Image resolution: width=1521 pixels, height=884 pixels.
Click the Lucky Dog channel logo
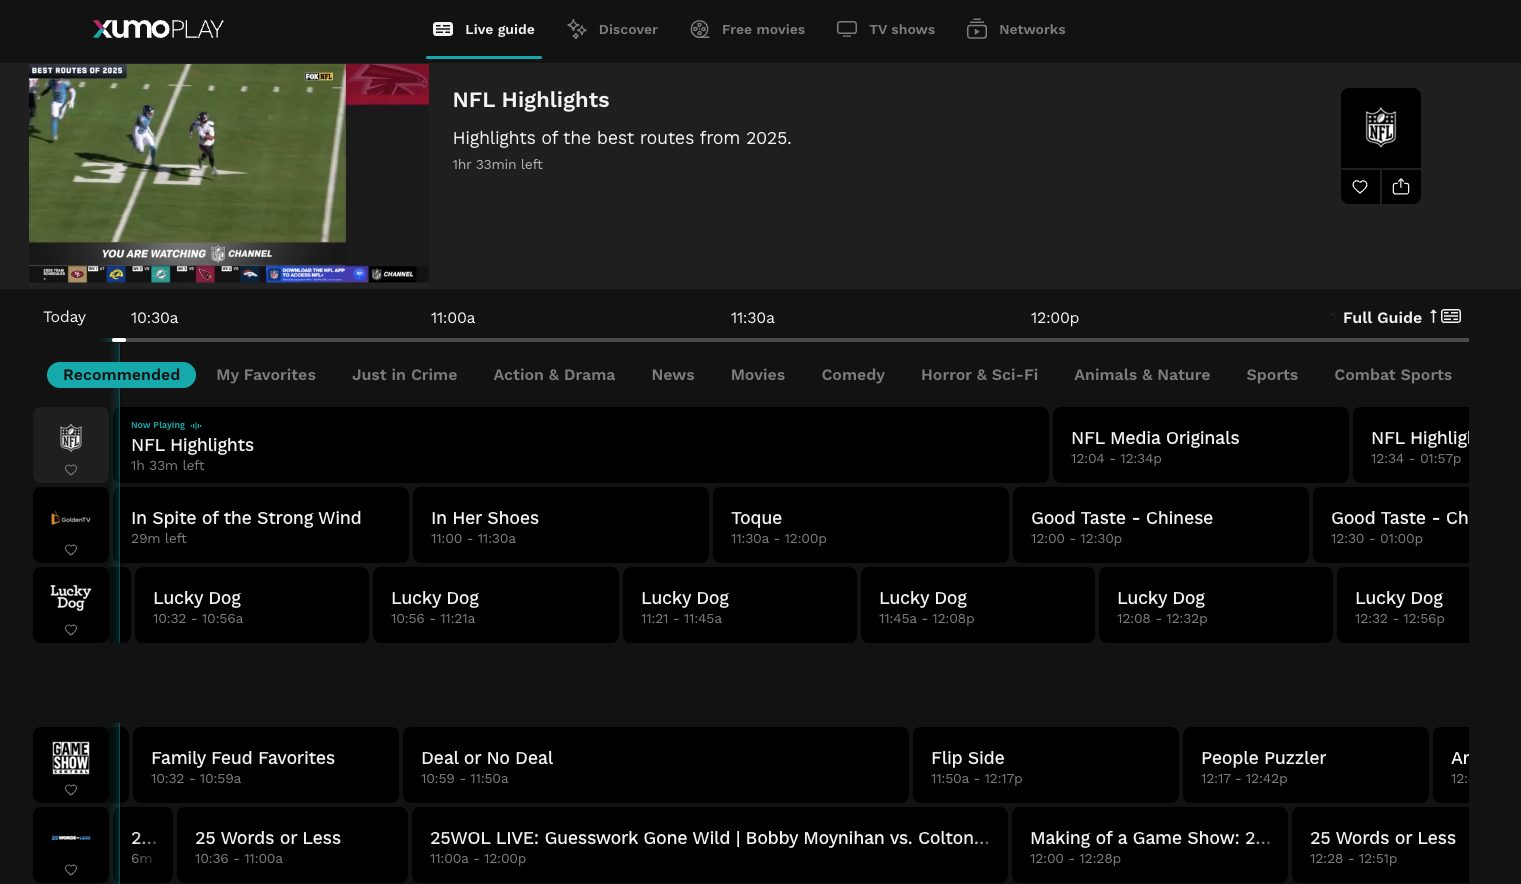71,597
